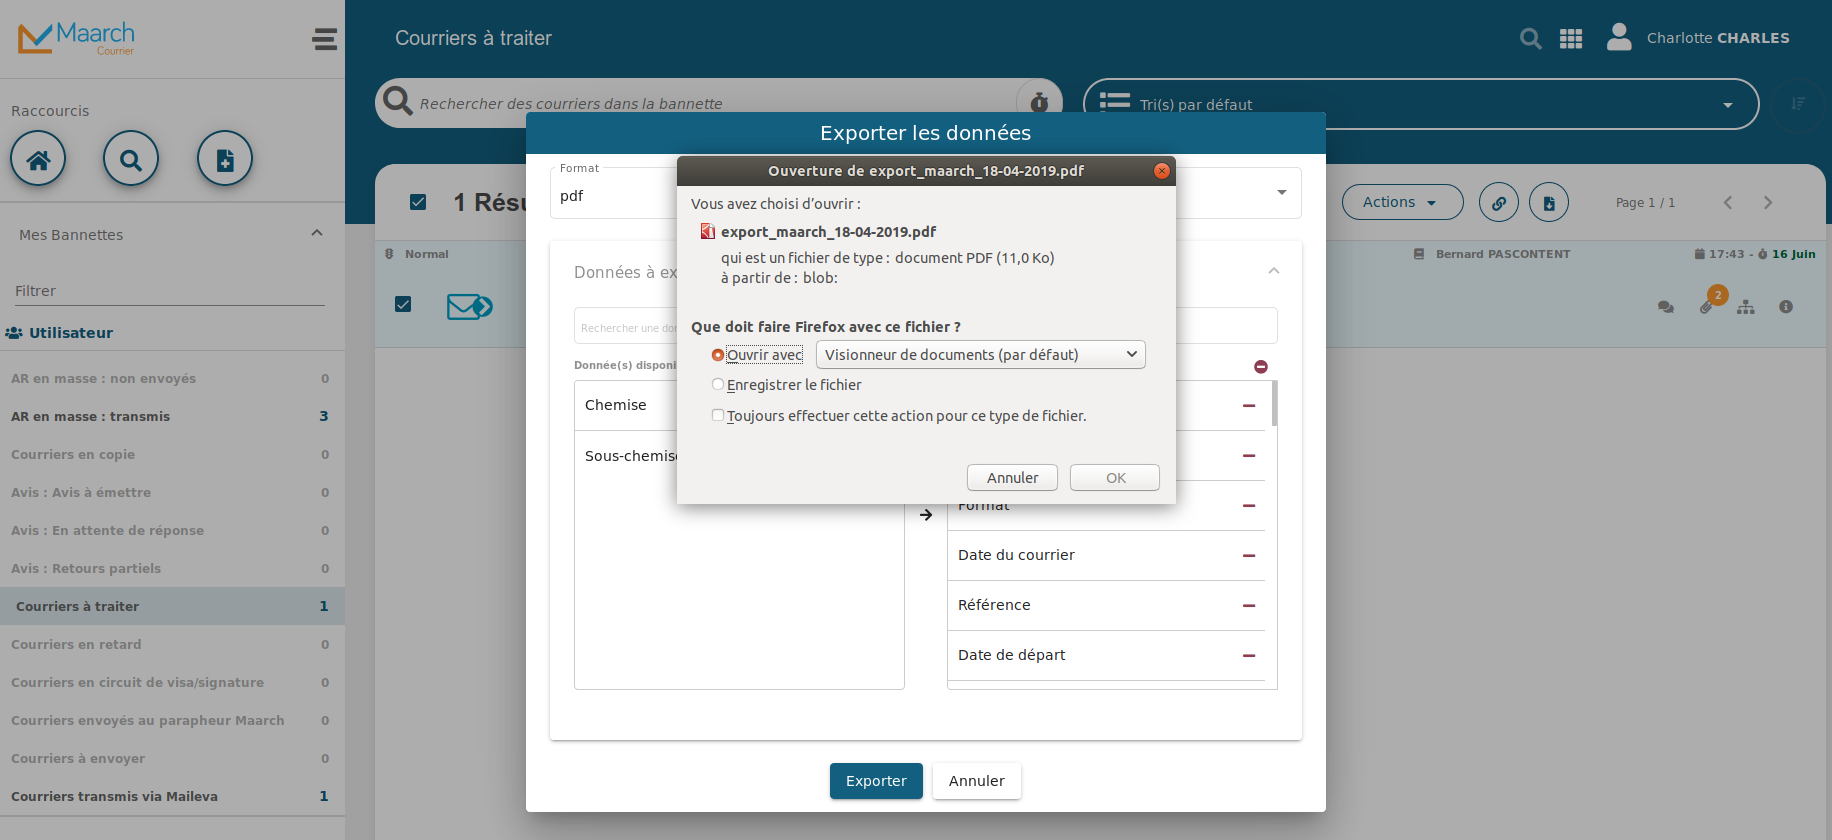Expand the Actions dropdown button
This screenshot has width=1832, height=840.
1402,203
